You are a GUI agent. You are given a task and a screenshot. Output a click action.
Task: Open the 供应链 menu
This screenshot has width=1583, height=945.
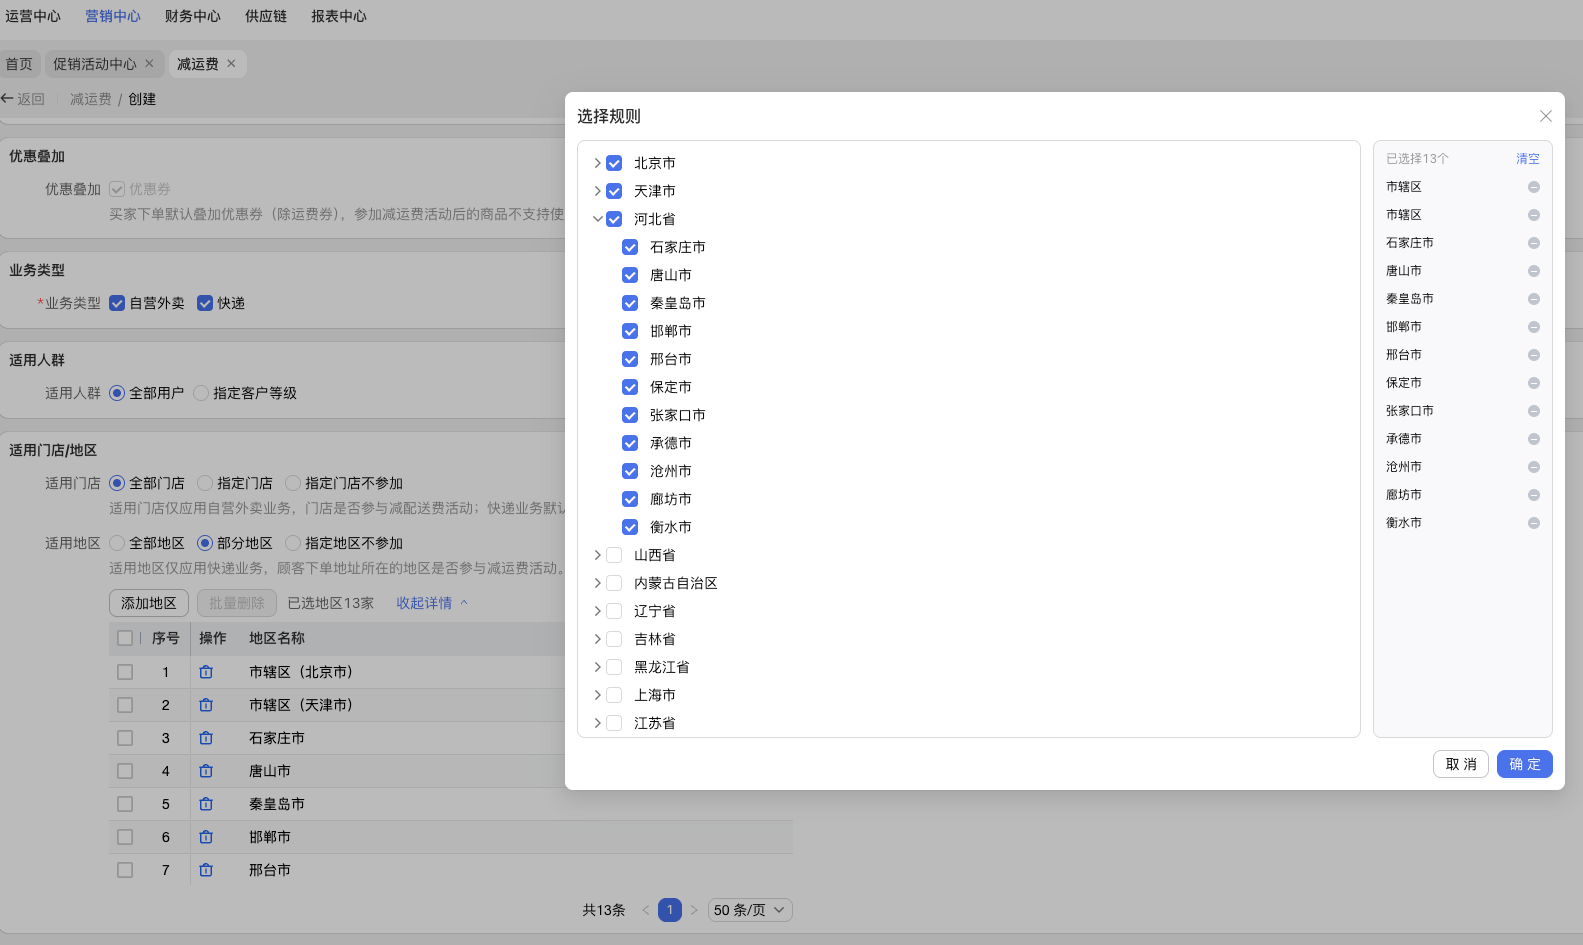[x=266, y=16]
